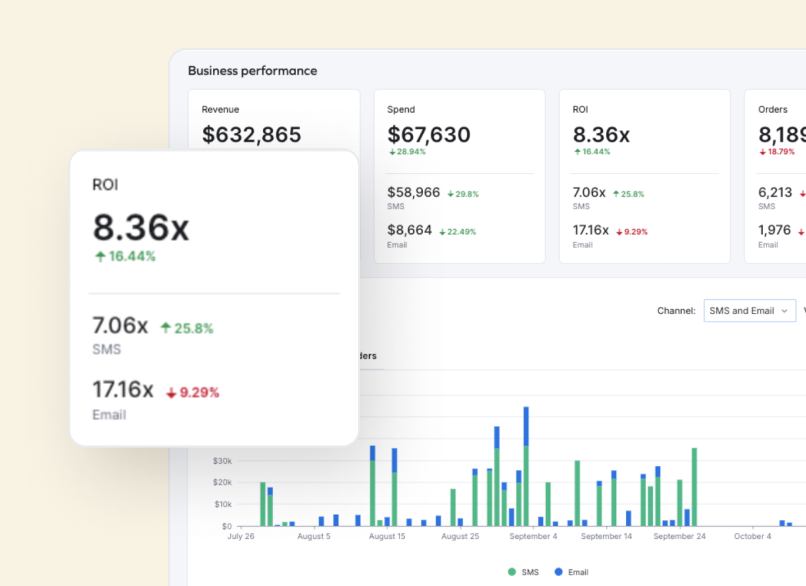Select the Revenue total $632,865
The image size is (806, 586).
point(251,135)
